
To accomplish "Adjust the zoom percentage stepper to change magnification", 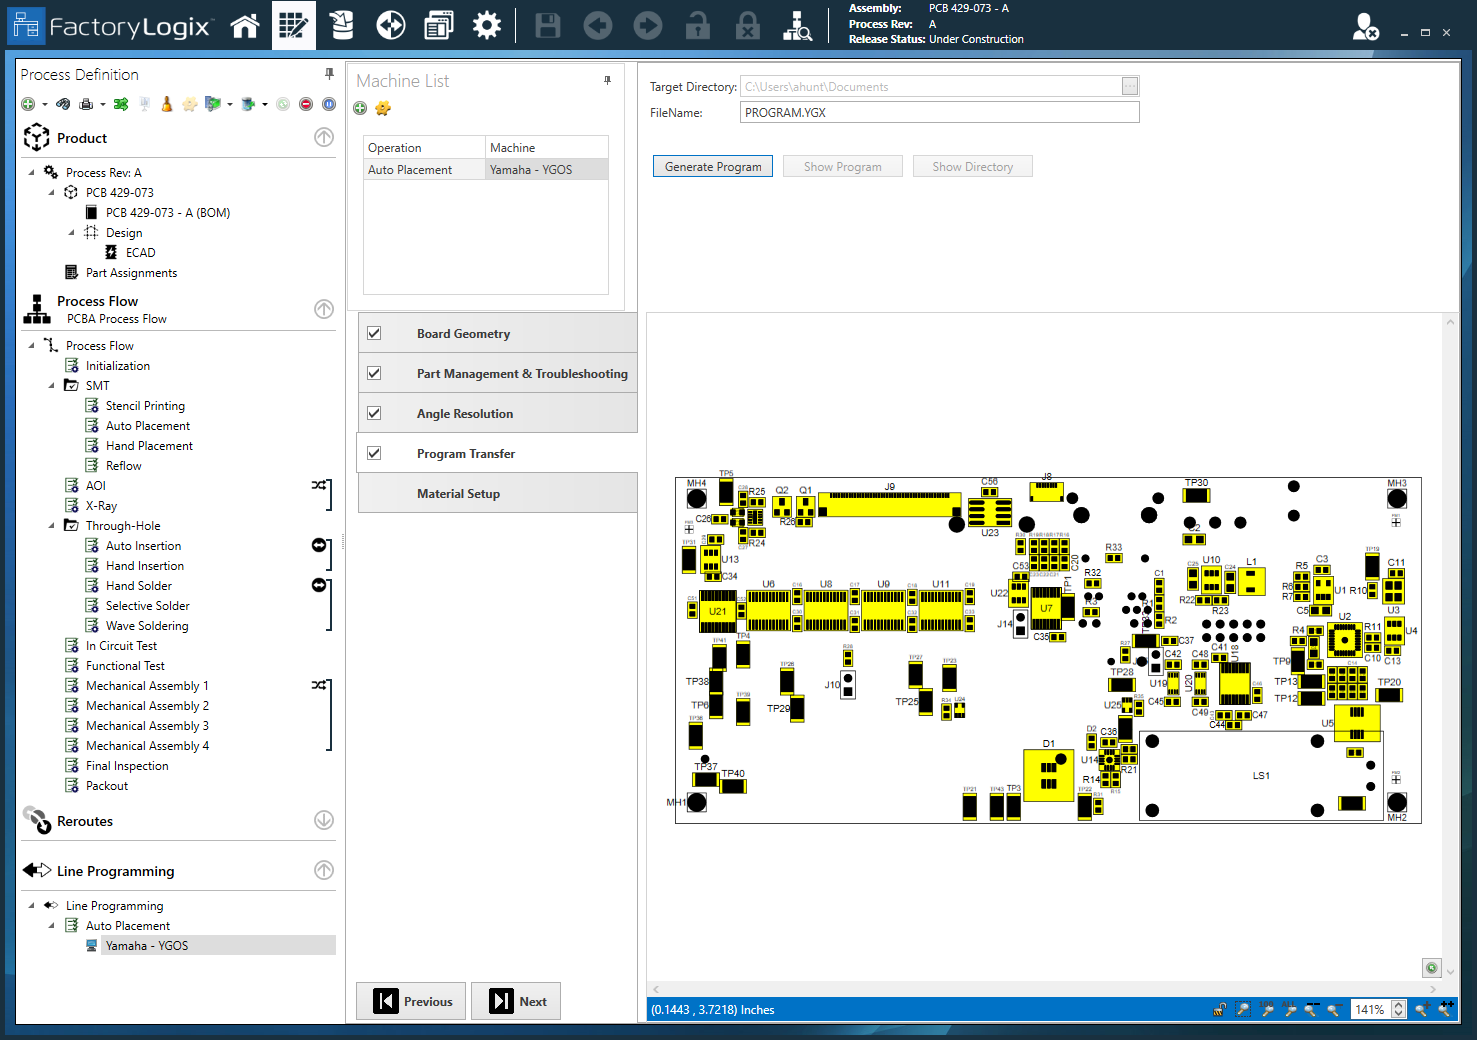I will pyautogui.click(x=1398, y=1010).
